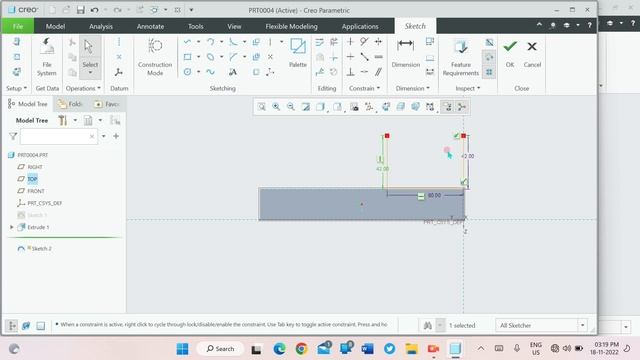Open File System data source

pos(47,57)
